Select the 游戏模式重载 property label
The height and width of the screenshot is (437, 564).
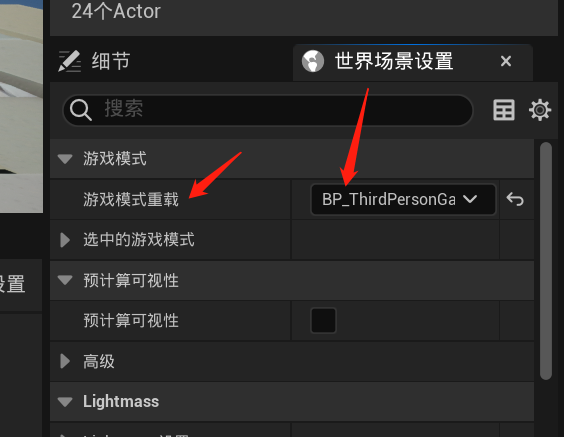pyautogui.click(x=131, y=199)
